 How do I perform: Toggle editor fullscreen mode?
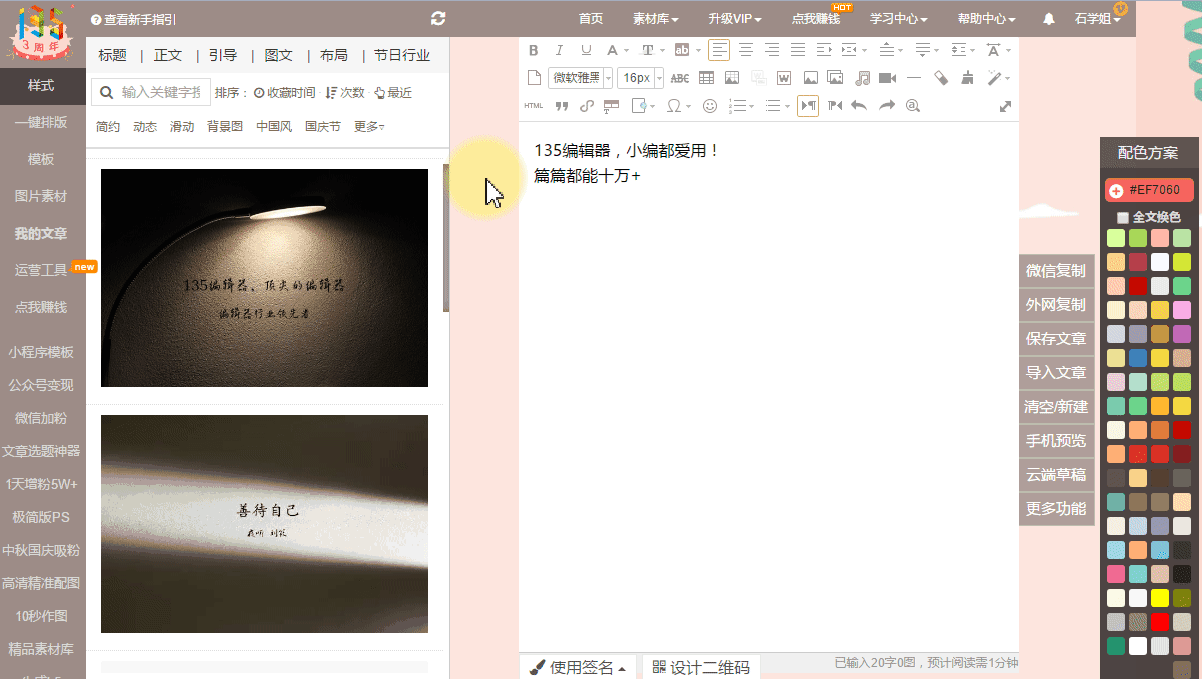point(1005,106)
